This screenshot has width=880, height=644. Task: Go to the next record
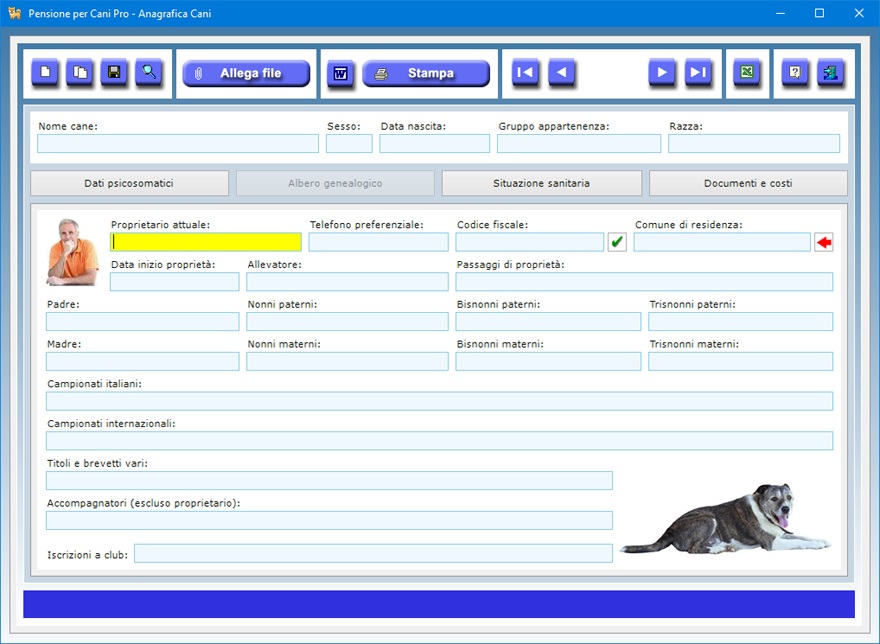662,72
